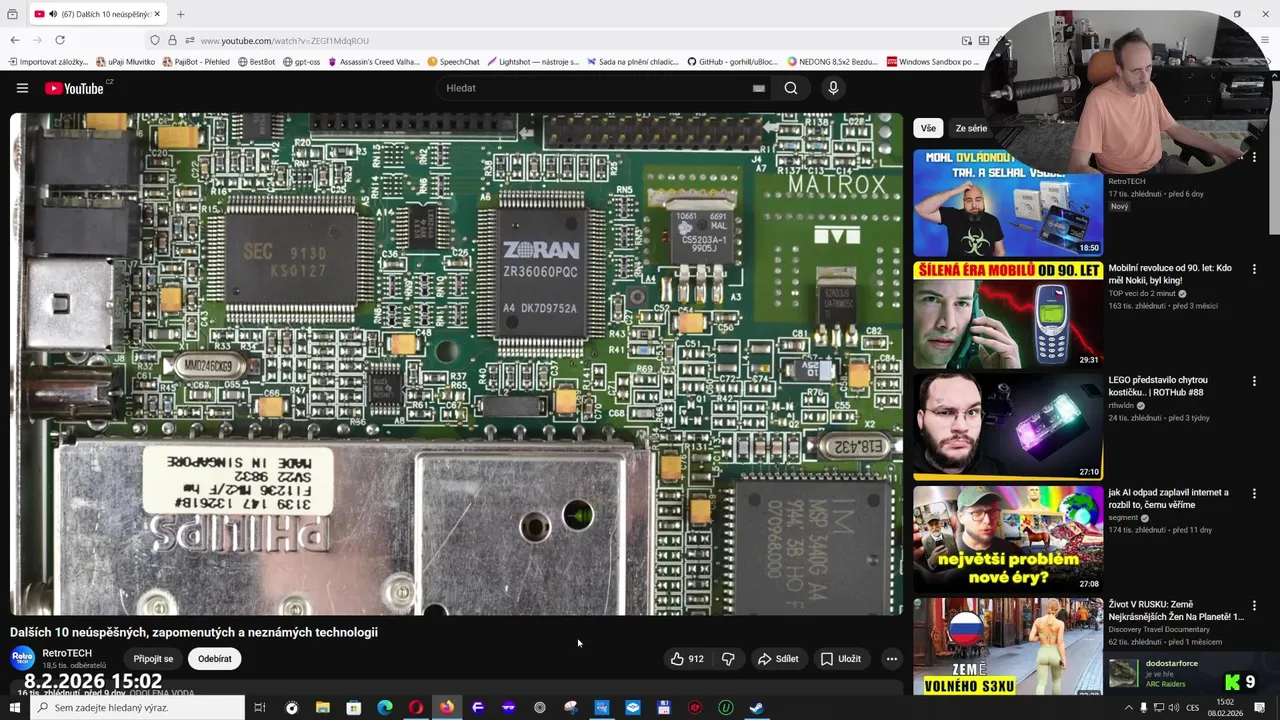This screenshot has height=720, width=1280.
Task: Go back with browser back arrow
Action: (14, 40)
